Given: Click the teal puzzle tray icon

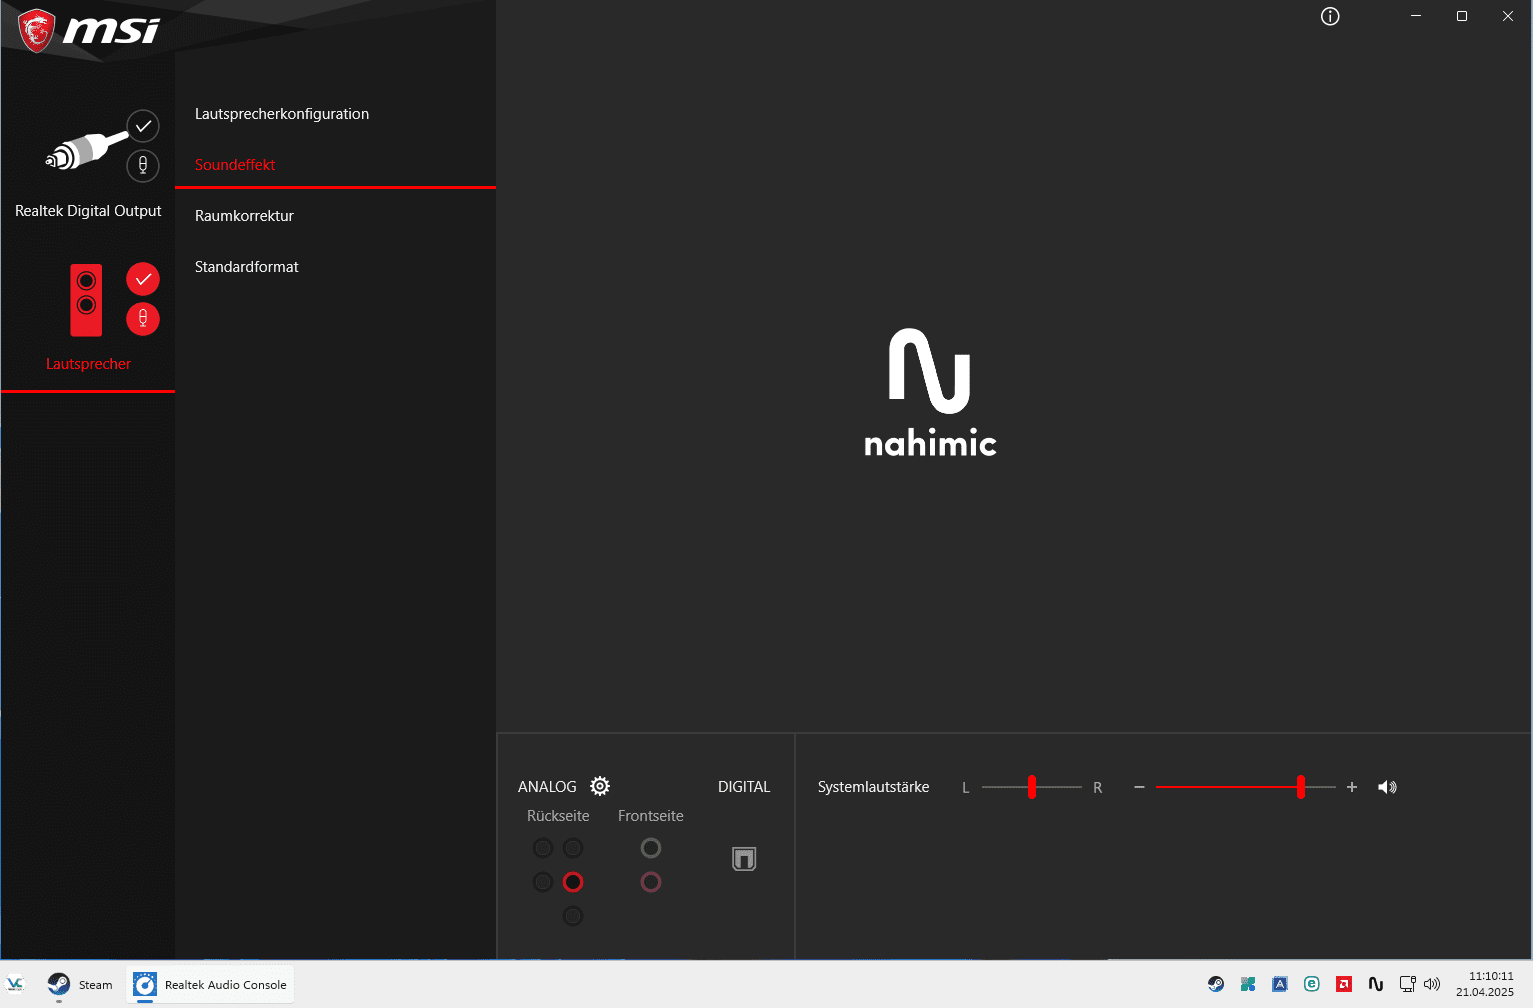Looking at the screenshot, I should pyautogui.click(x=1248, y=984).
